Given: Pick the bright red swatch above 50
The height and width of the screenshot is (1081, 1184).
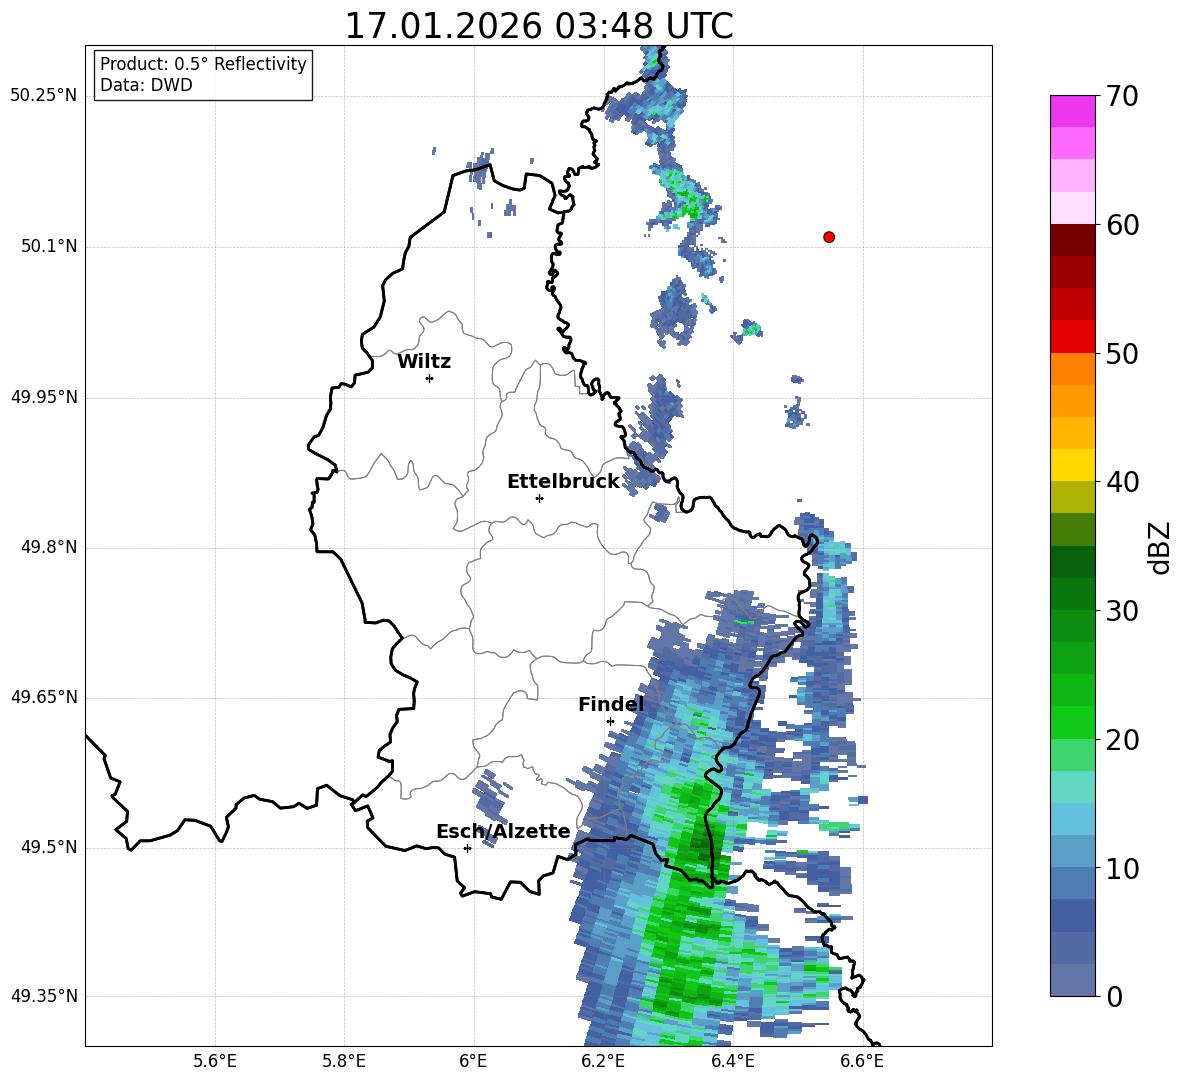Looking at the screenshot, I should click(x=1073, y=337).
